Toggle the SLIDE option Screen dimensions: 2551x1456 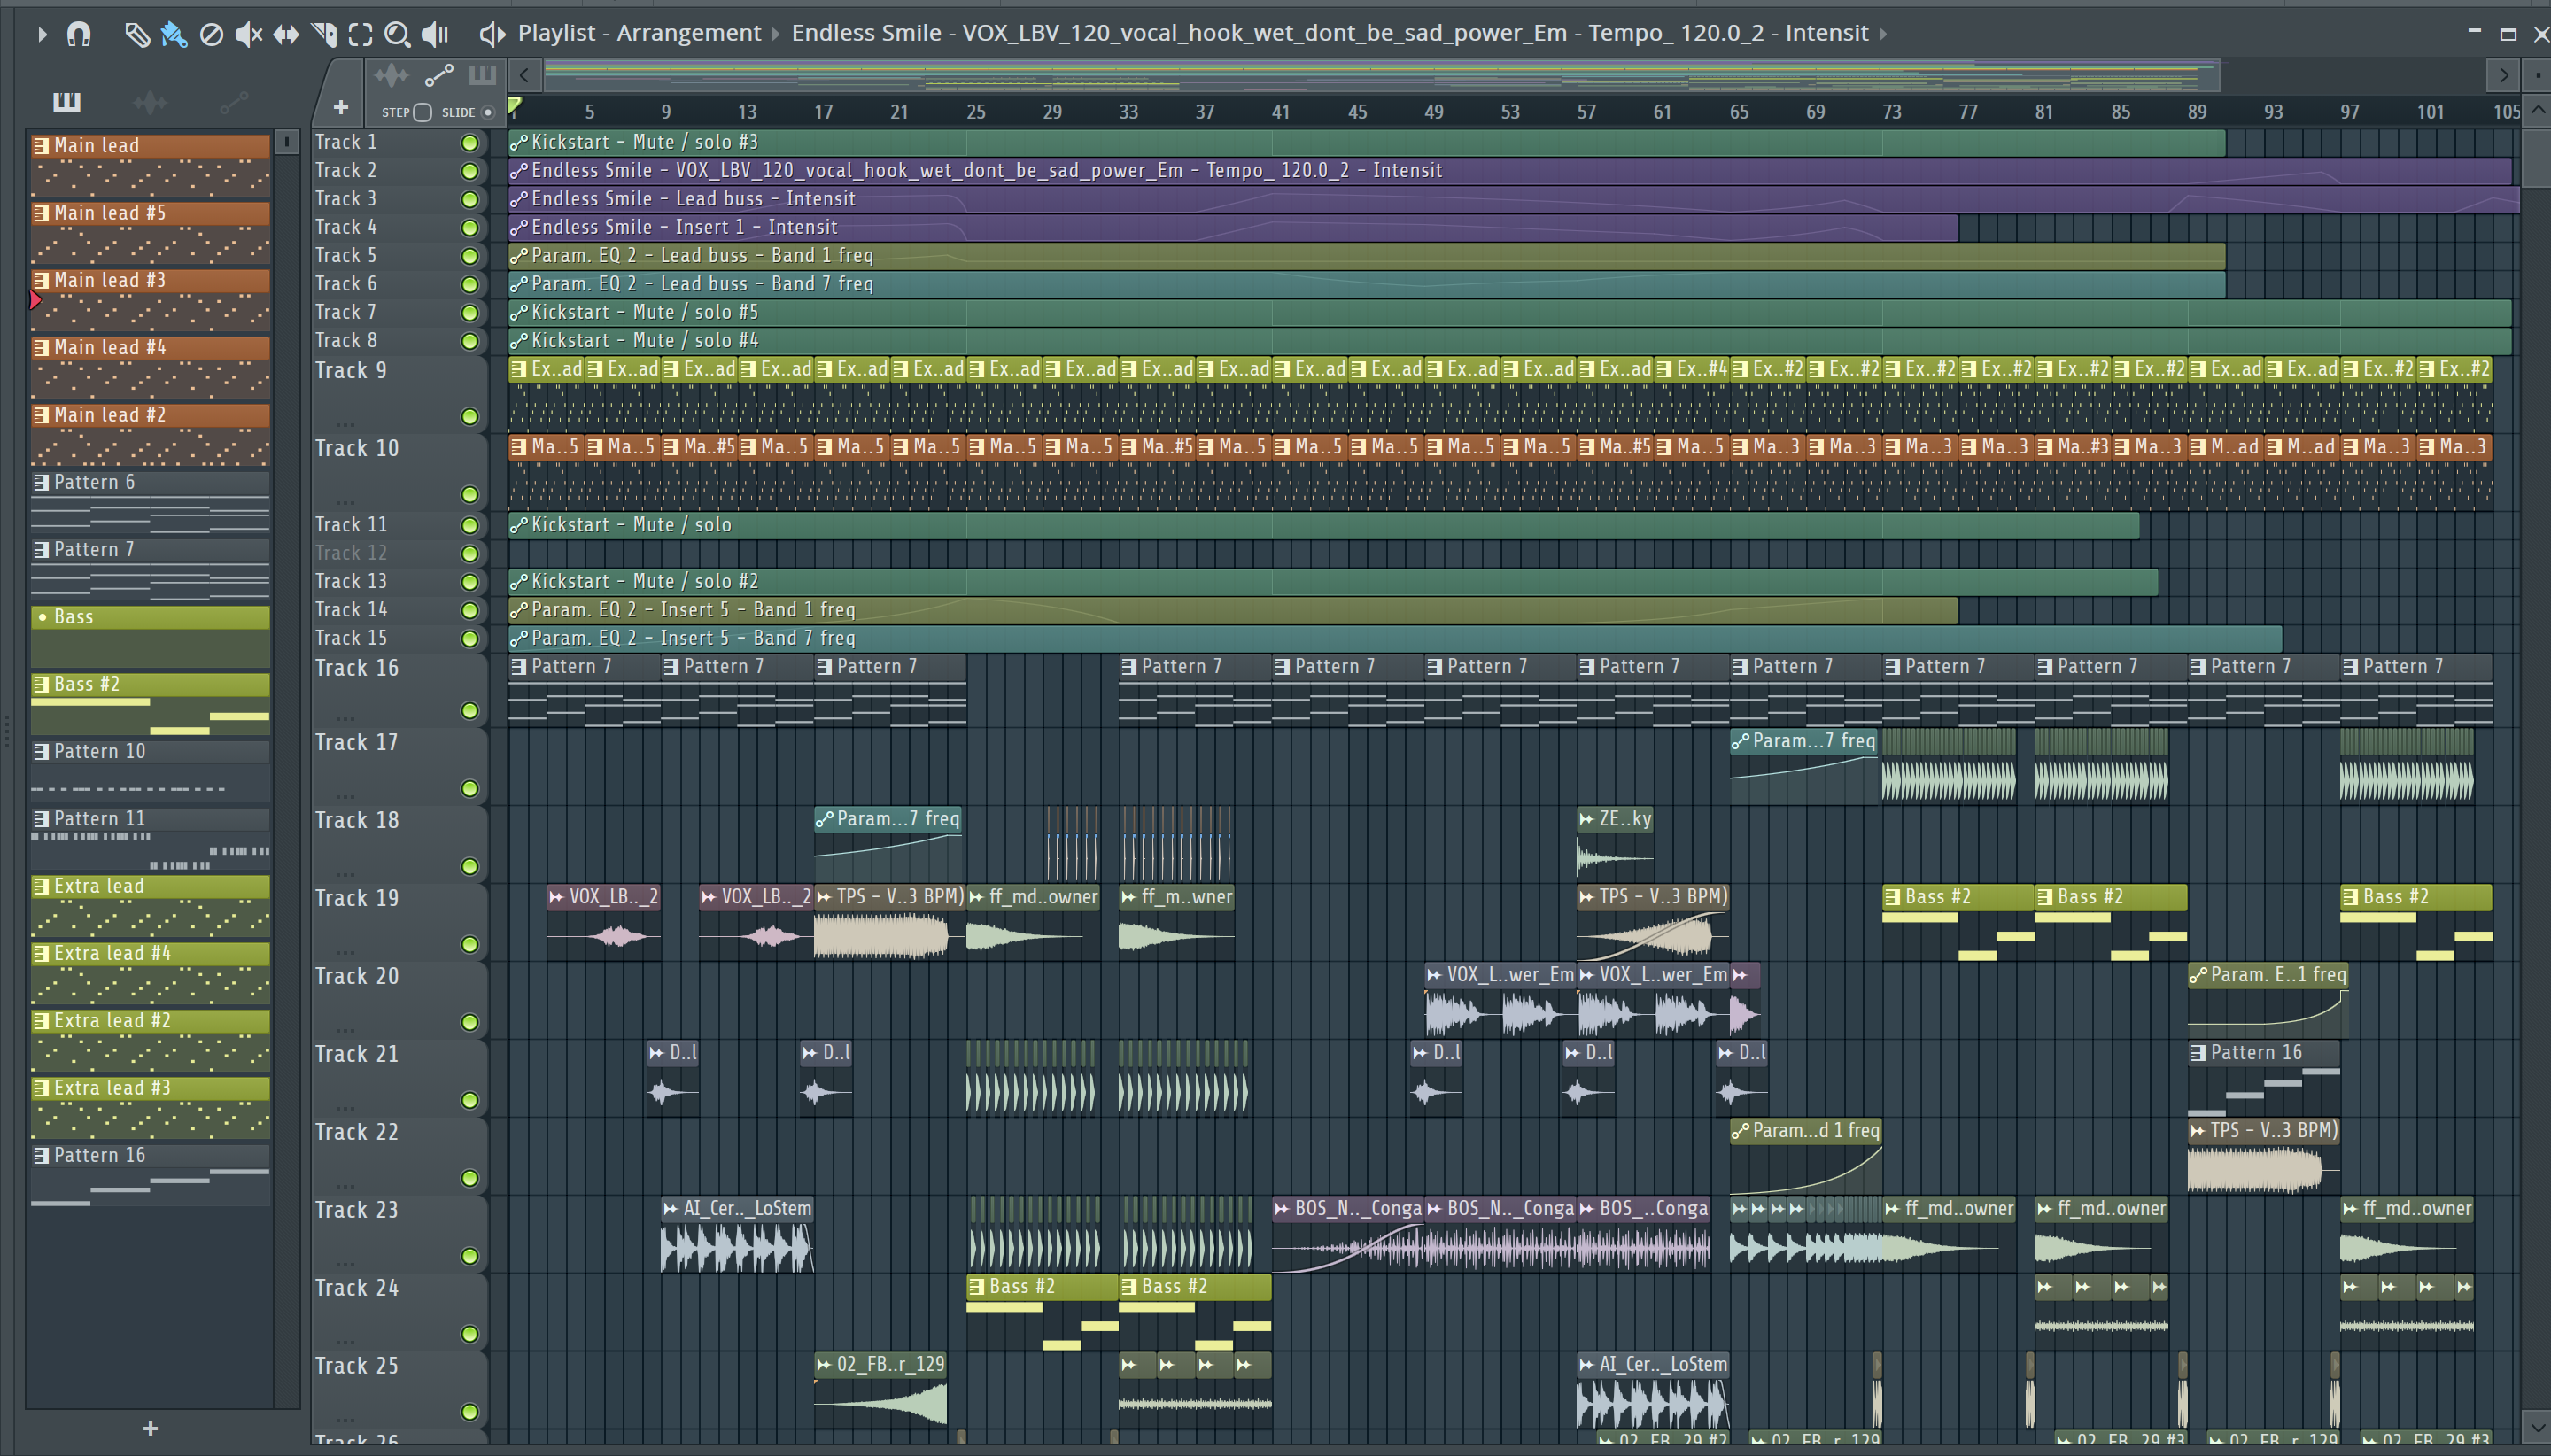click(x=488, y=112)
